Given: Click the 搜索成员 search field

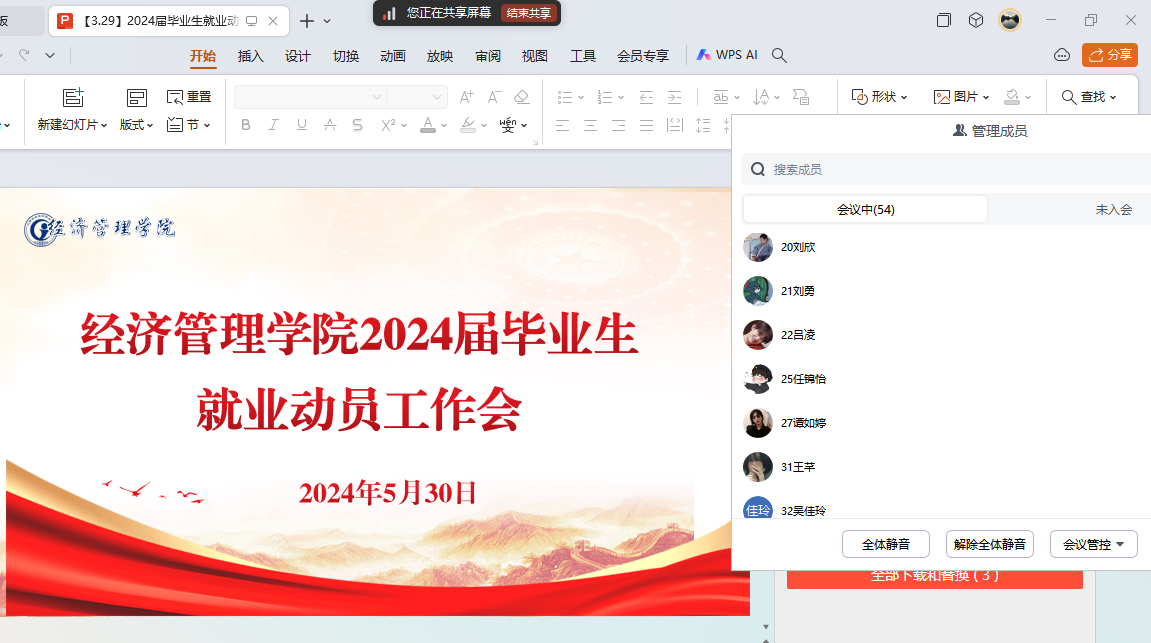Looking at the screenshot, I should click(945, 170).
